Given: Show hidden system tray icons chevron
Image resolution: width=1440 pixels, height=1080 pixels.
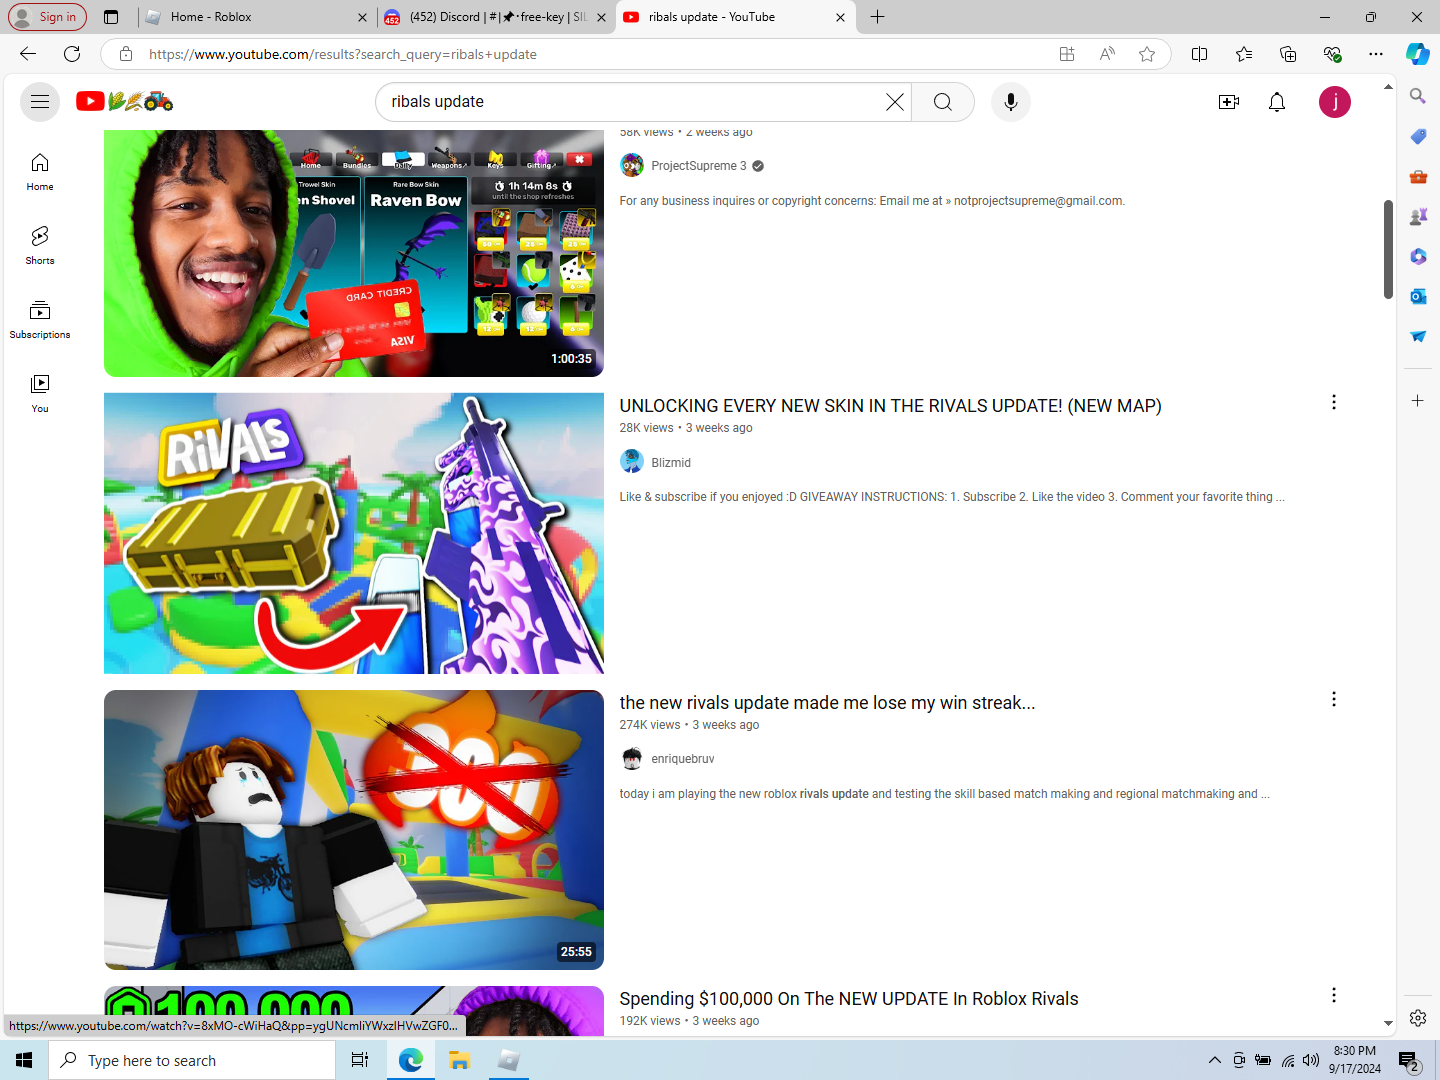Looking at the screenshot, I should click(x=1215, y=1060).
